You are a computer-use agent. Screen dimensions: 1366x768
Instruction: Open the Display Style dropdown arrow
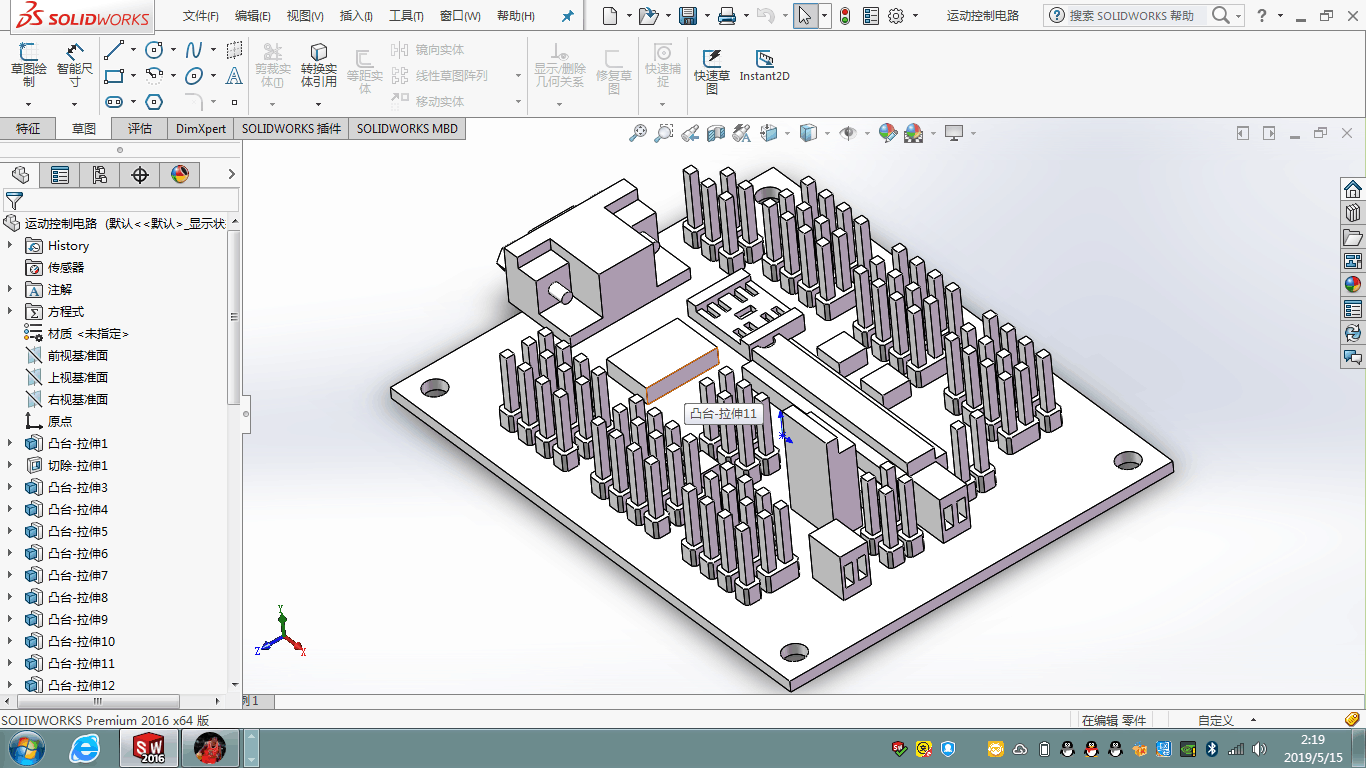827,133
